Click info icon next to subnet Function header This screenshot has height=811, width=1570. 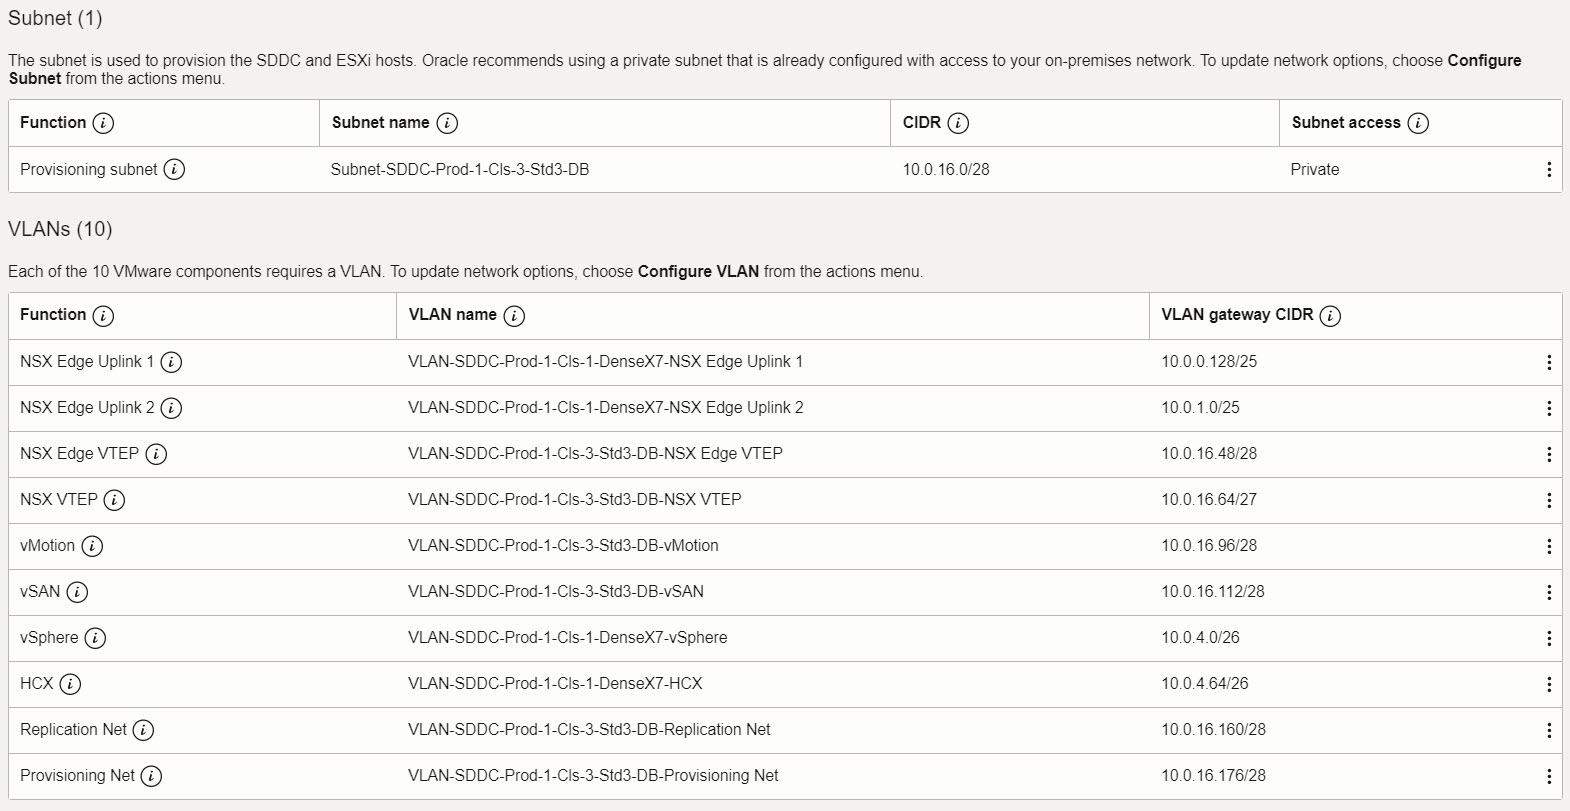(103, 123)
